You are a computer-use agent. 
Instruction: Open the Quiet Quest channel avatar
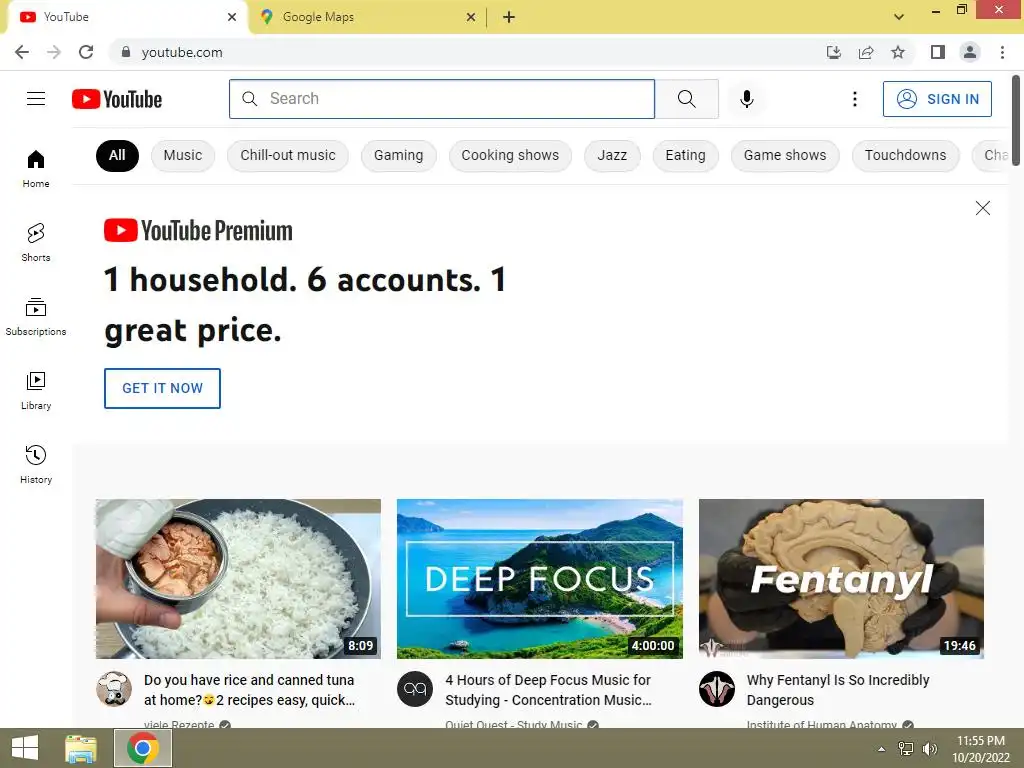415,689
